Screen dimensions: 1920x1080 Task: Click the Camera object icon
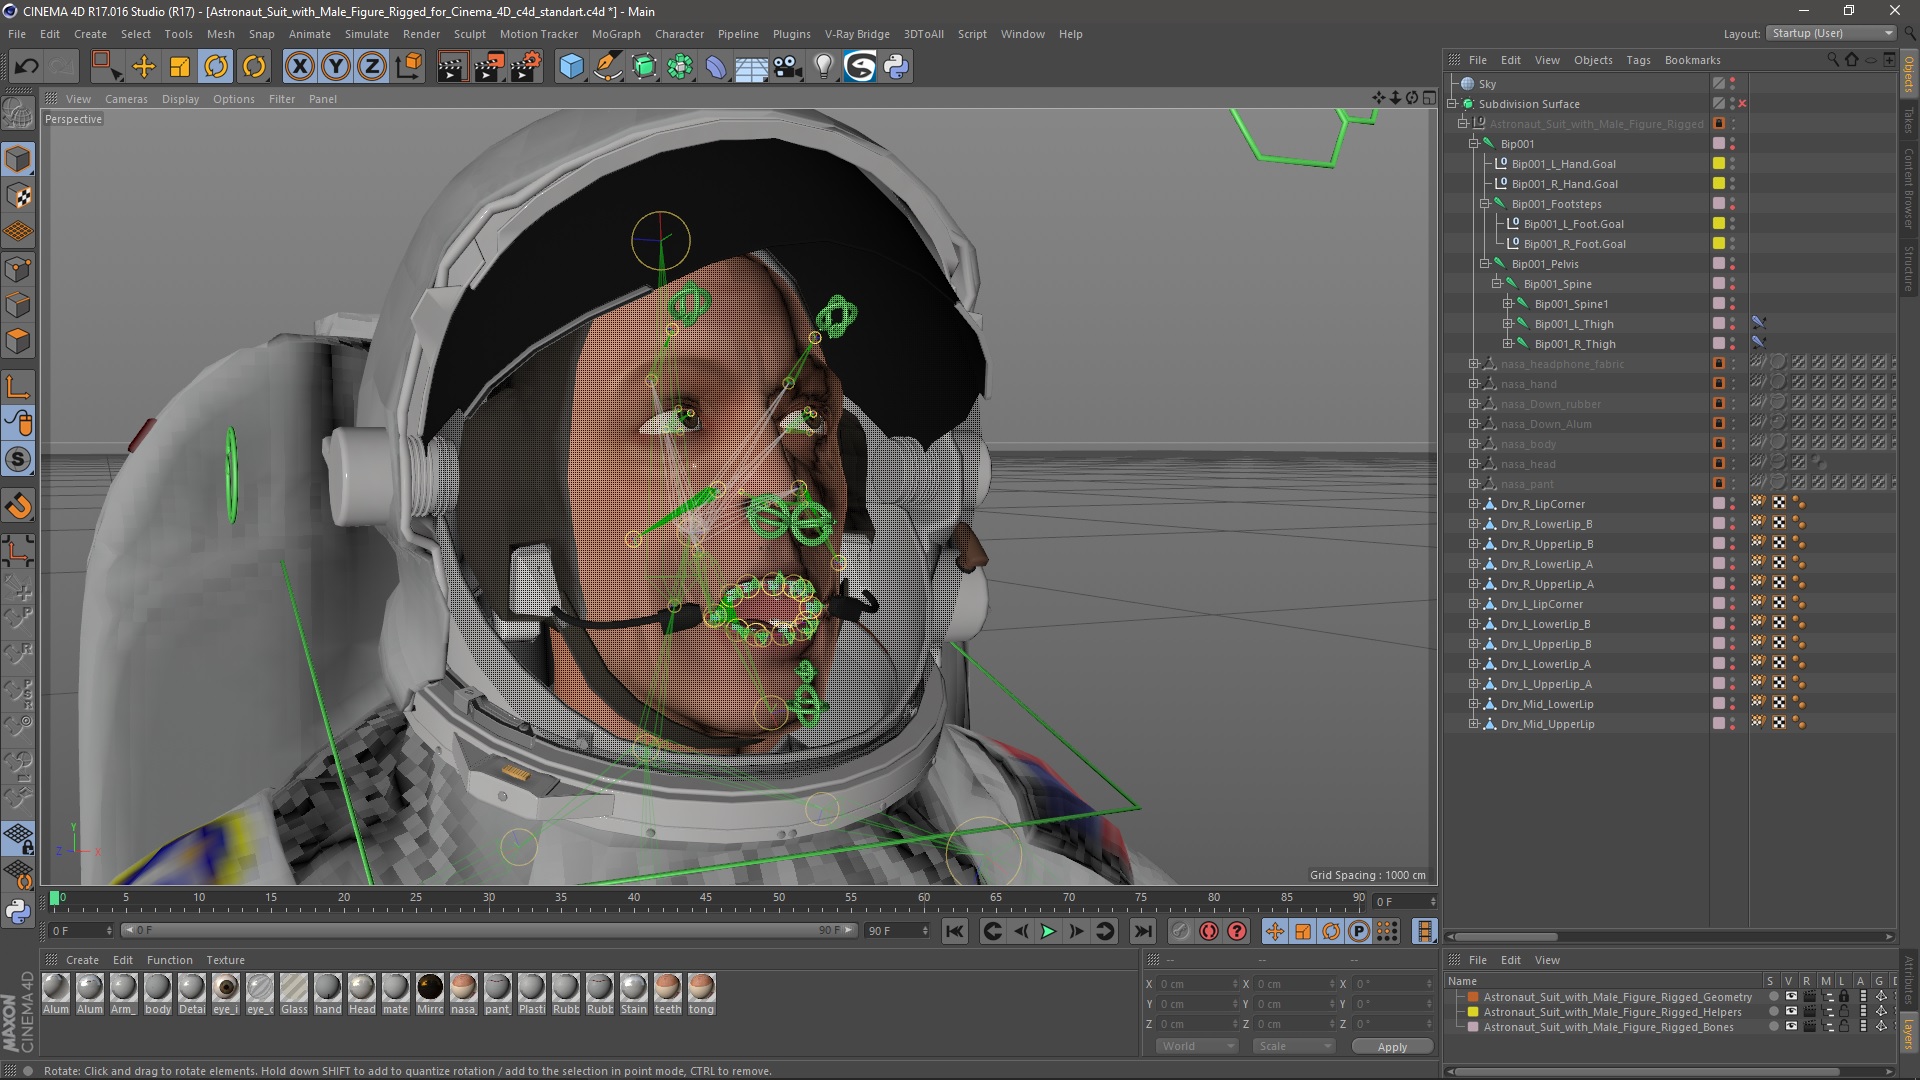tap(788, 67)
